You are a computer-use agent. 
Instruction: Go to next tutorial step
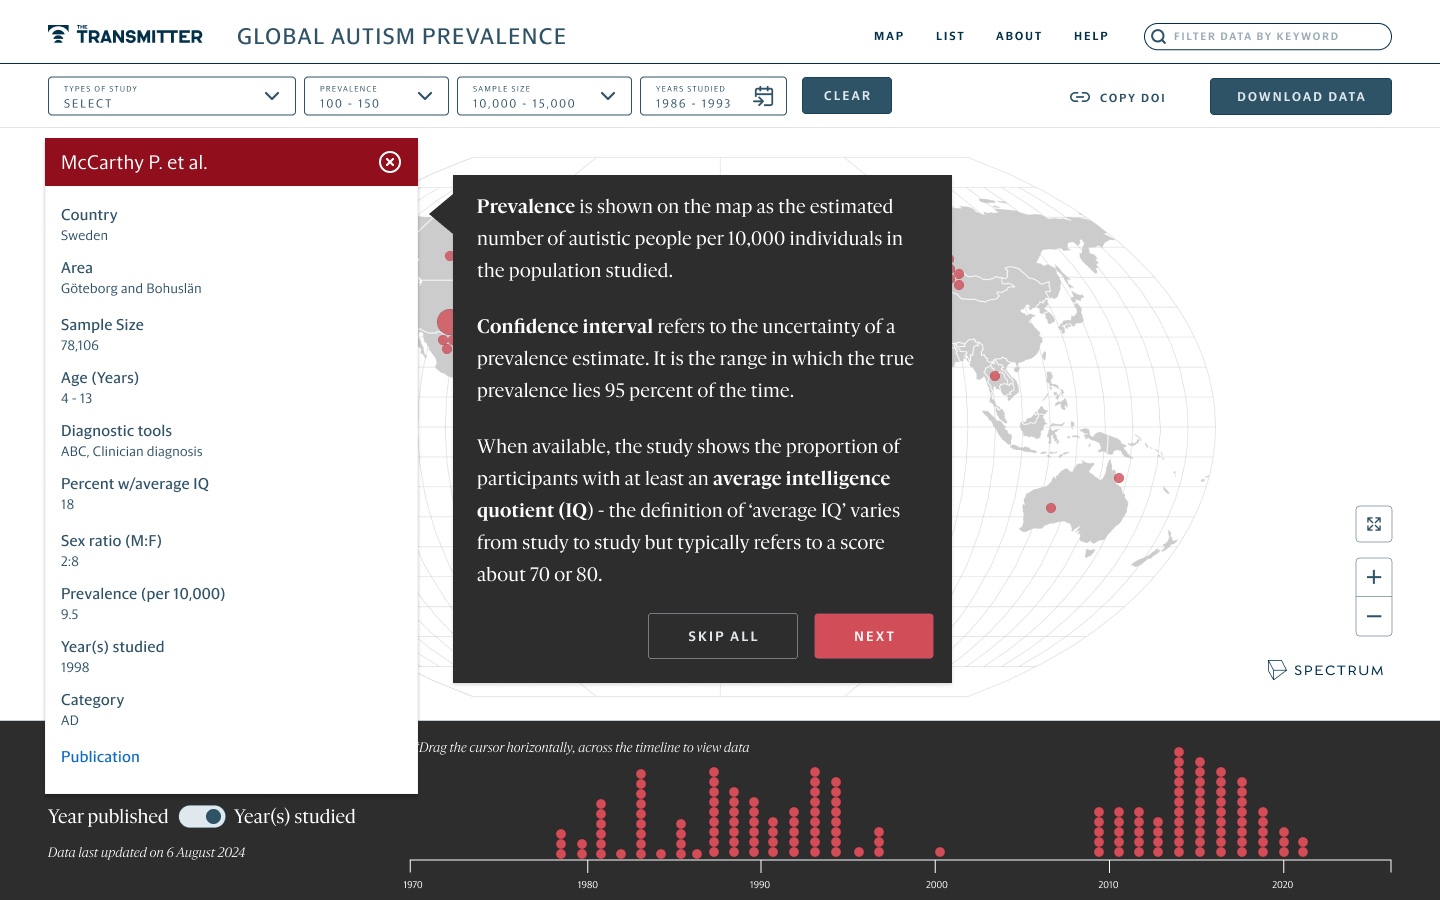tap(874, 636)
